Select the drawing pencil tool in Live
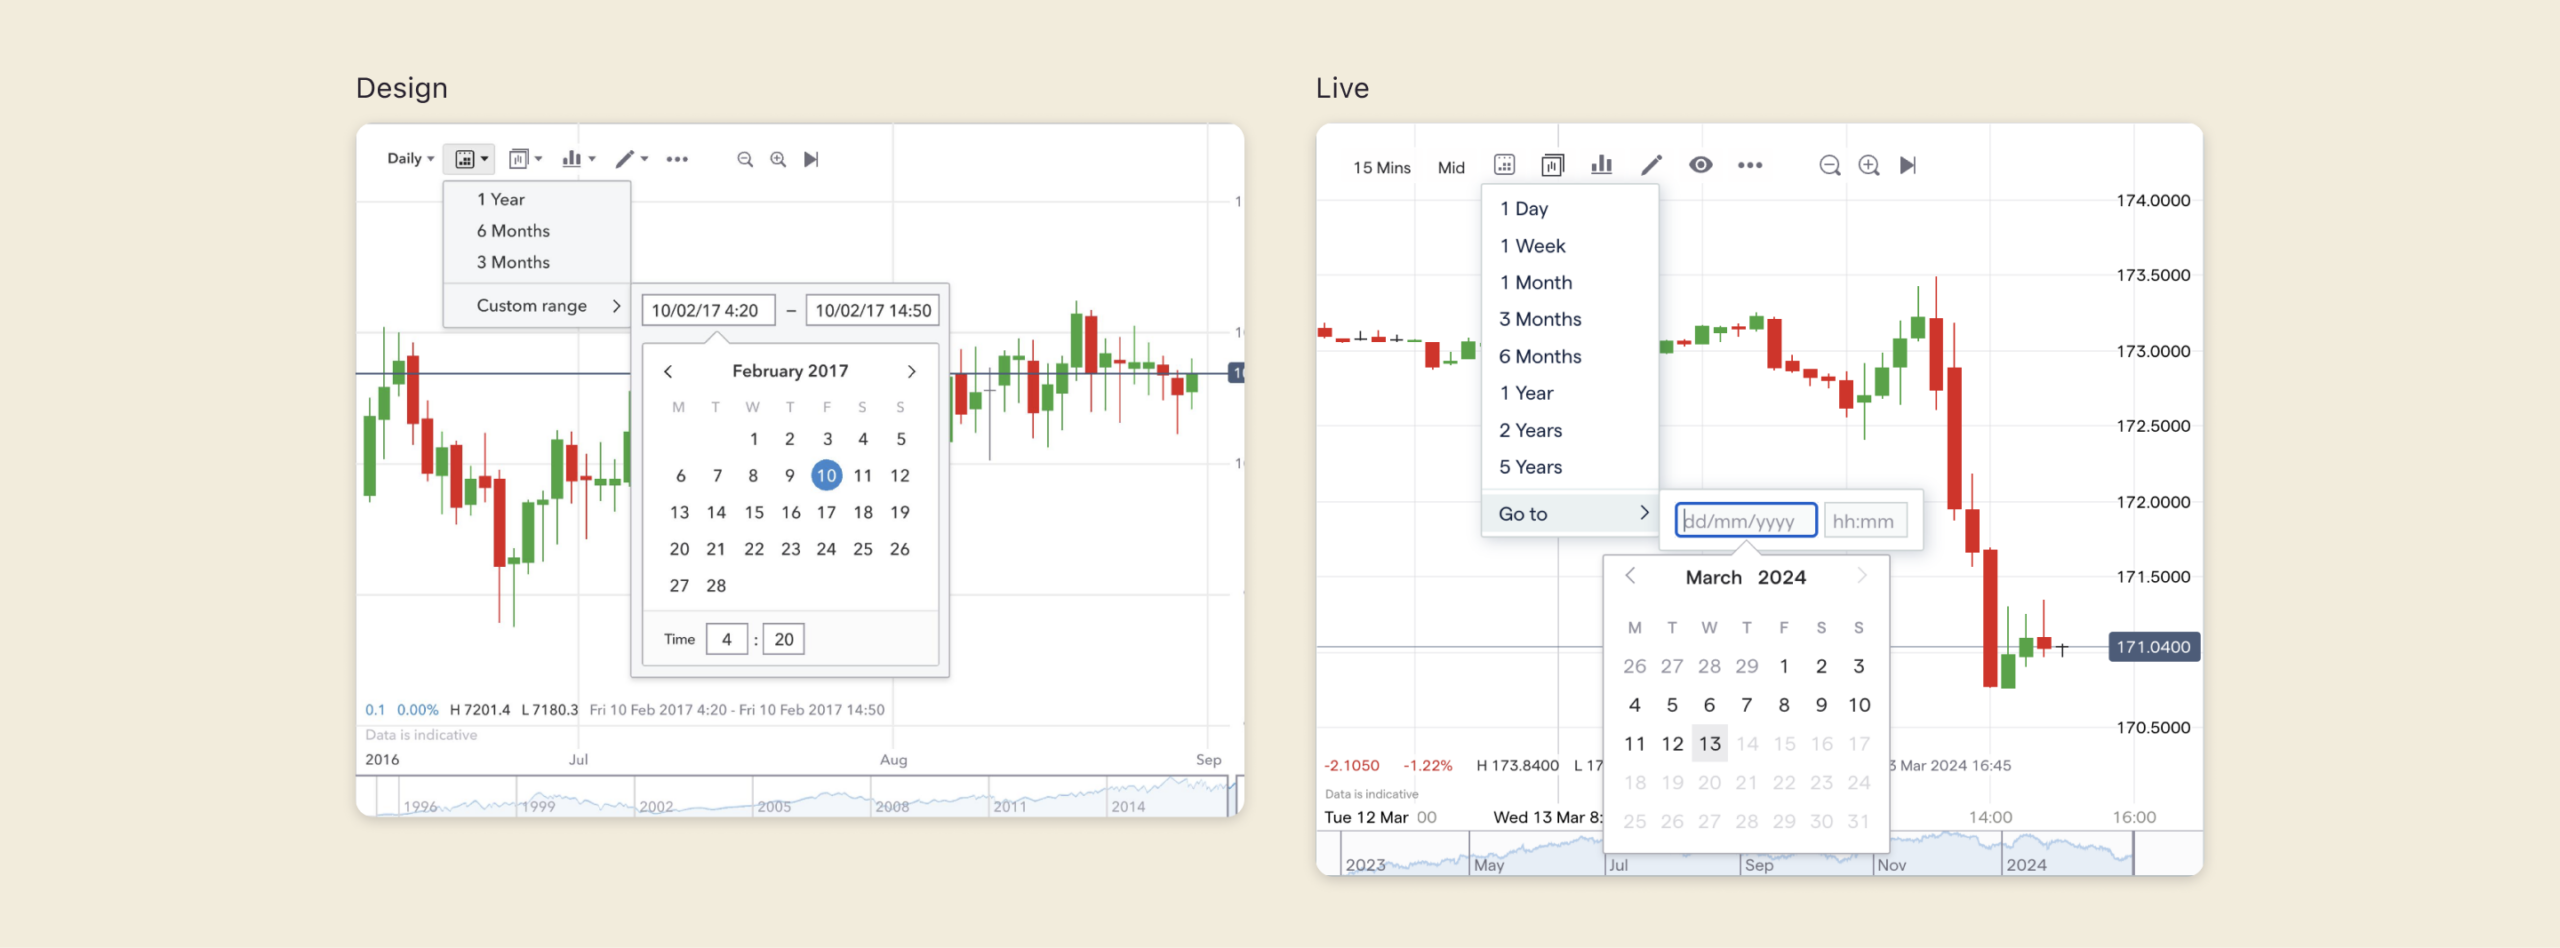The width and height of the screenshot is (2560, 948). (1651, 165)
